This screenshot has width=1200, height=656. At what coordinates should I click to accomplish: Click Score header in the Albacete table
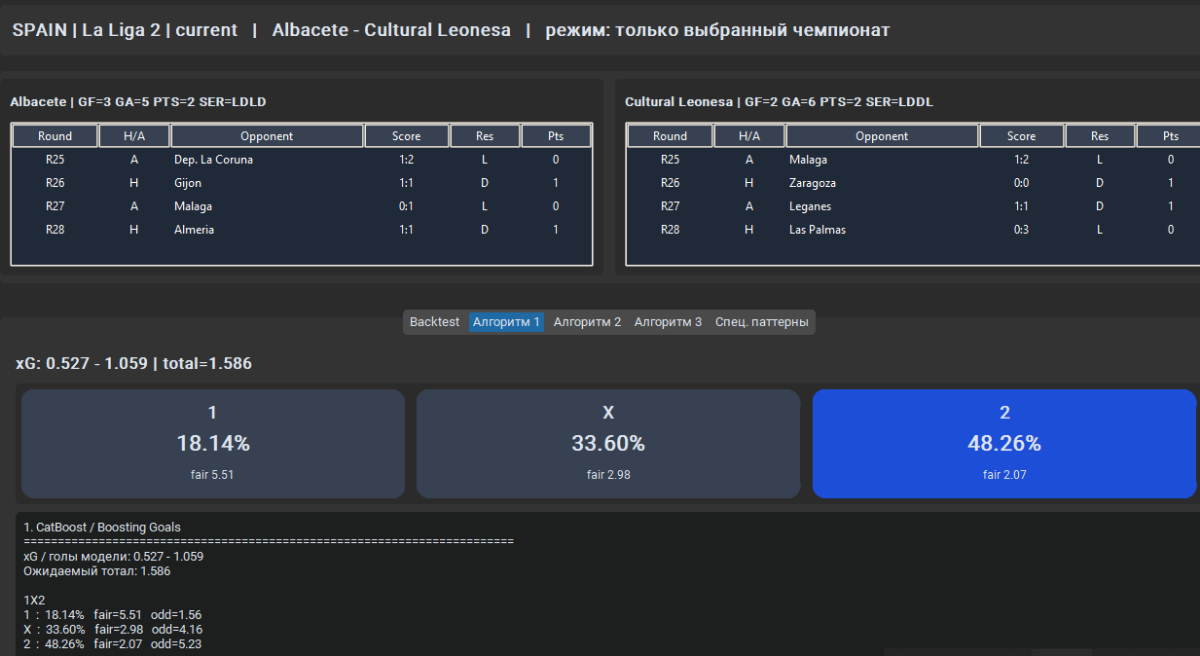point(406,136)
